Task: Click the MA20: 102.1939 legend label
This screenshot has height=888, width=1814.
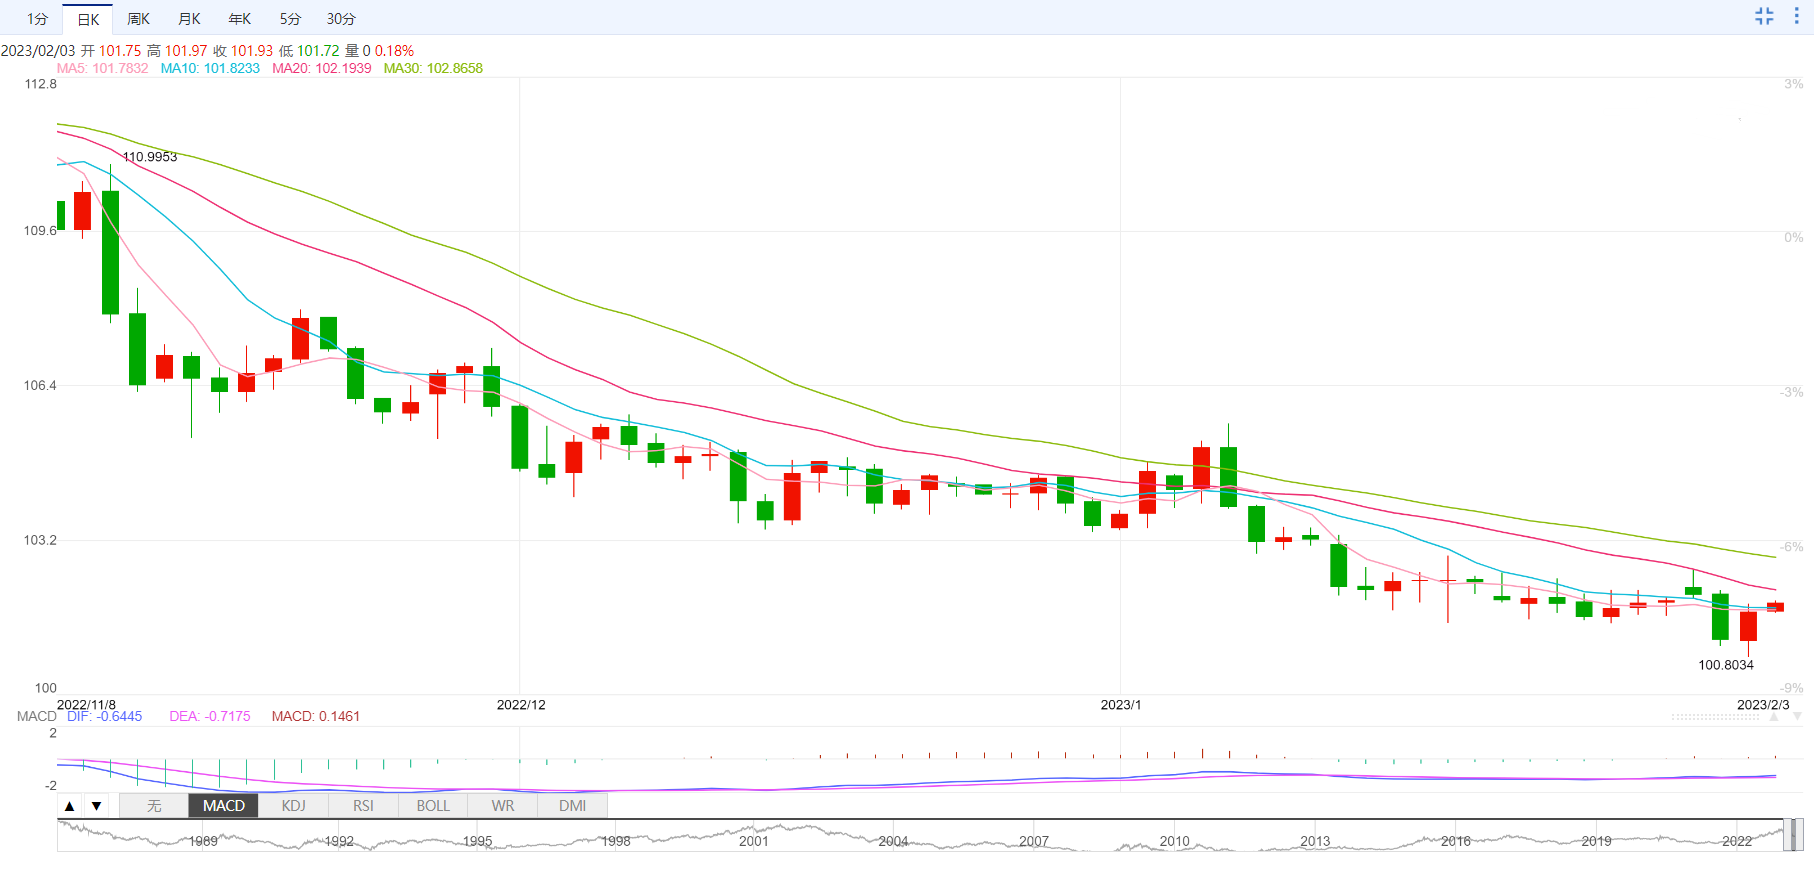Action: point(321,68)
